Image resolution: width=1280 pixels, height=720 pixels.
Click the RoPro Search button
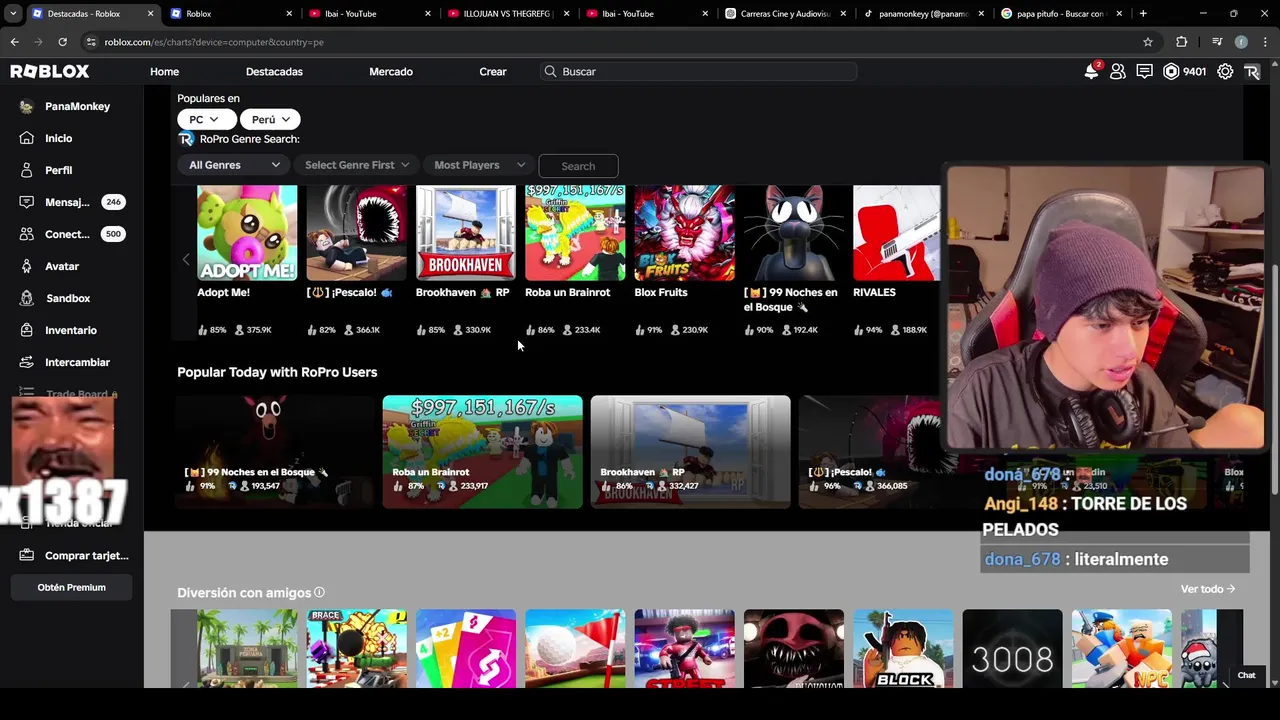coord(578,166)
